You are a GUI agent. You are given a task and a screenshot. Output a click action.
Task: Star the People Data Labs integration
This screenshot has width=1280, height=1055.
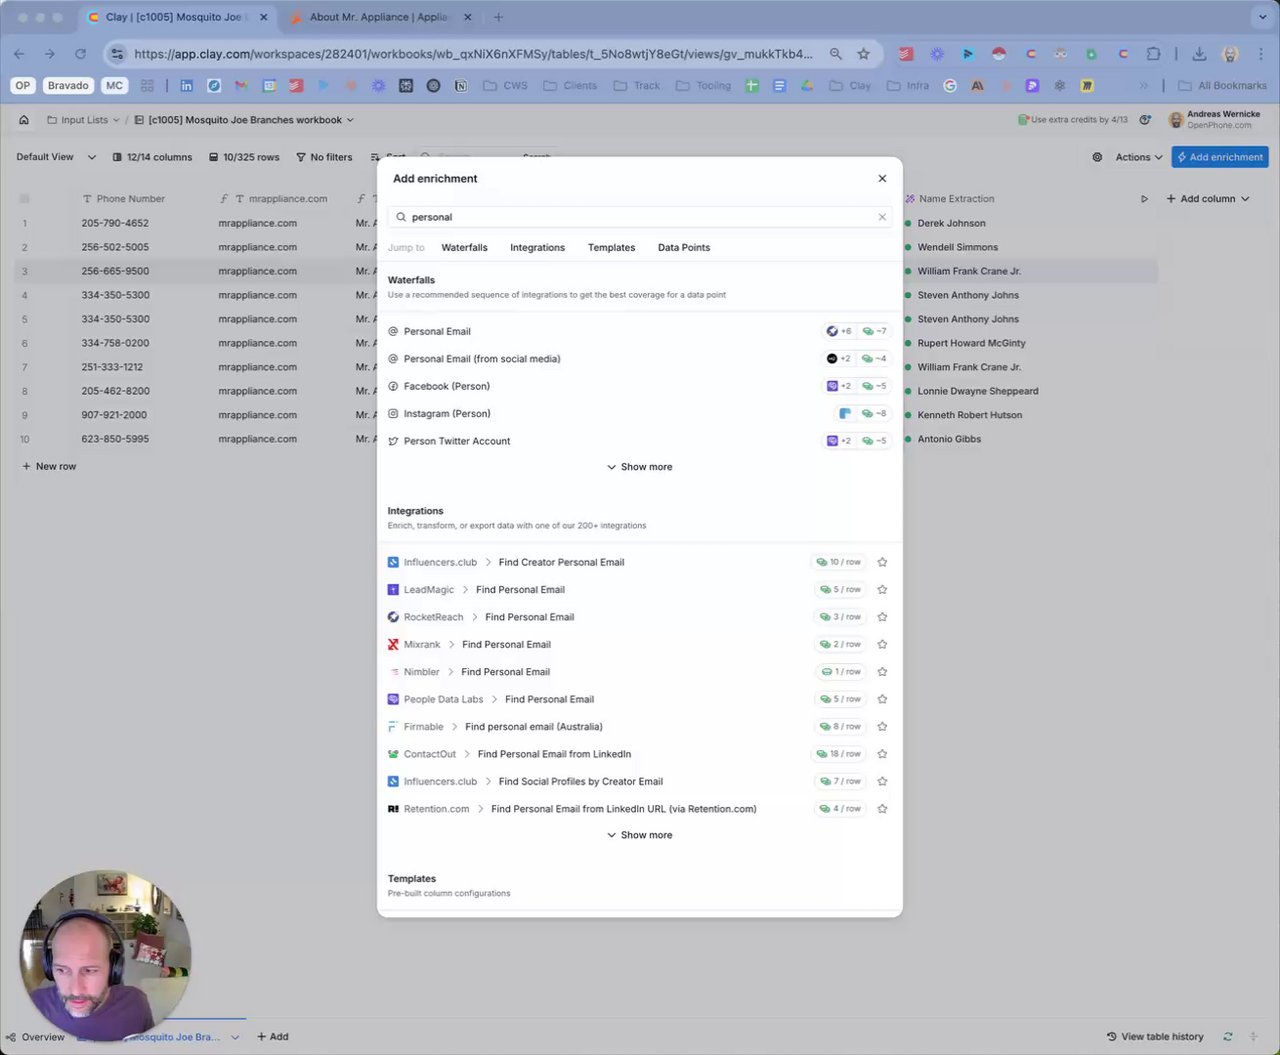click(882, 700)
